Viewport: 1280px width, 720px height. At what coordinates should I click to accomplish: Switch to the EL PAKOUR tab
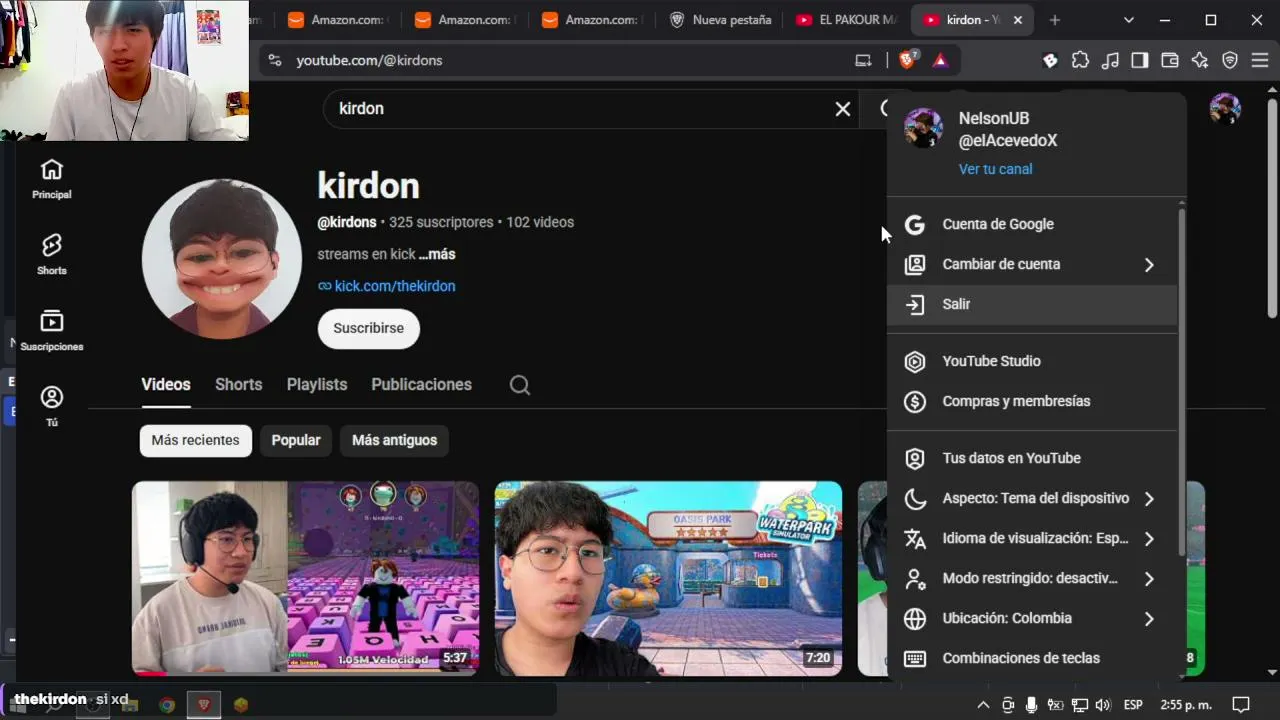(x=846, y=20)
